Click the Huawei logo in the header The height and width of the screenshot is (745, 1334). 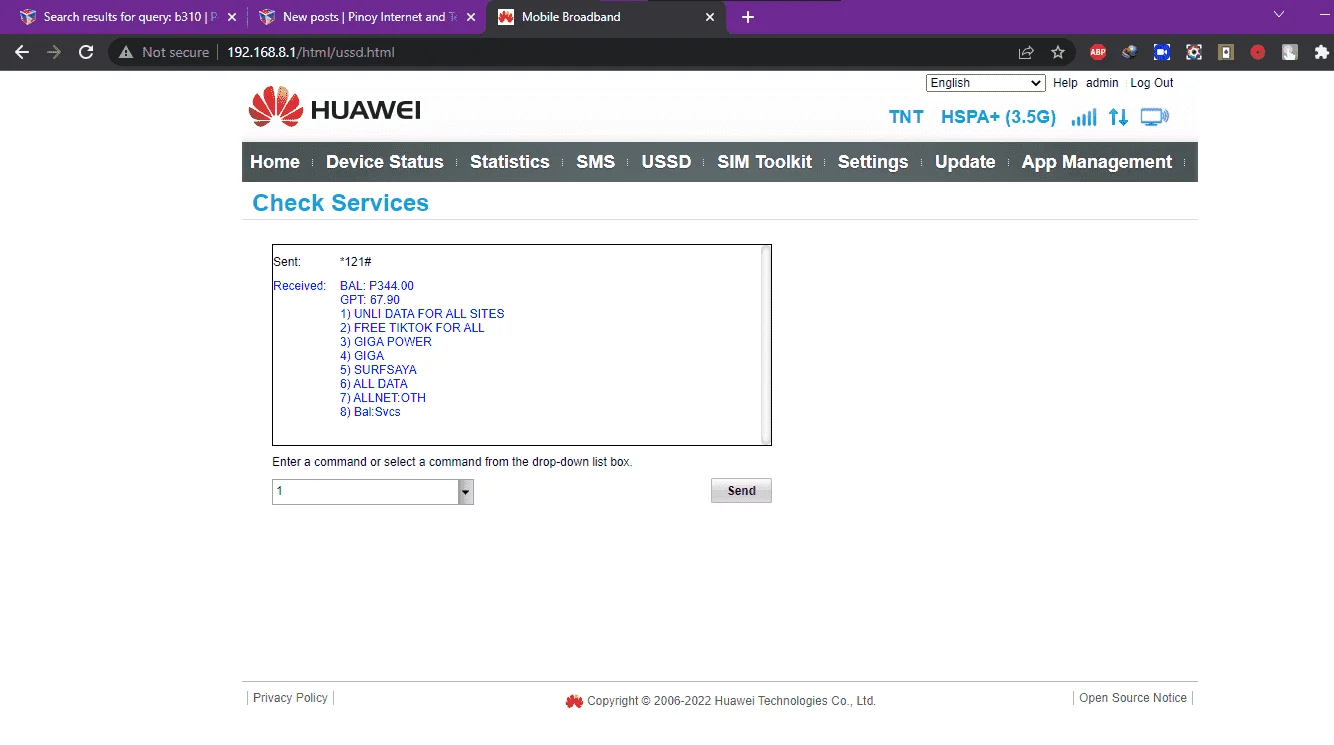tap(334, 107)
